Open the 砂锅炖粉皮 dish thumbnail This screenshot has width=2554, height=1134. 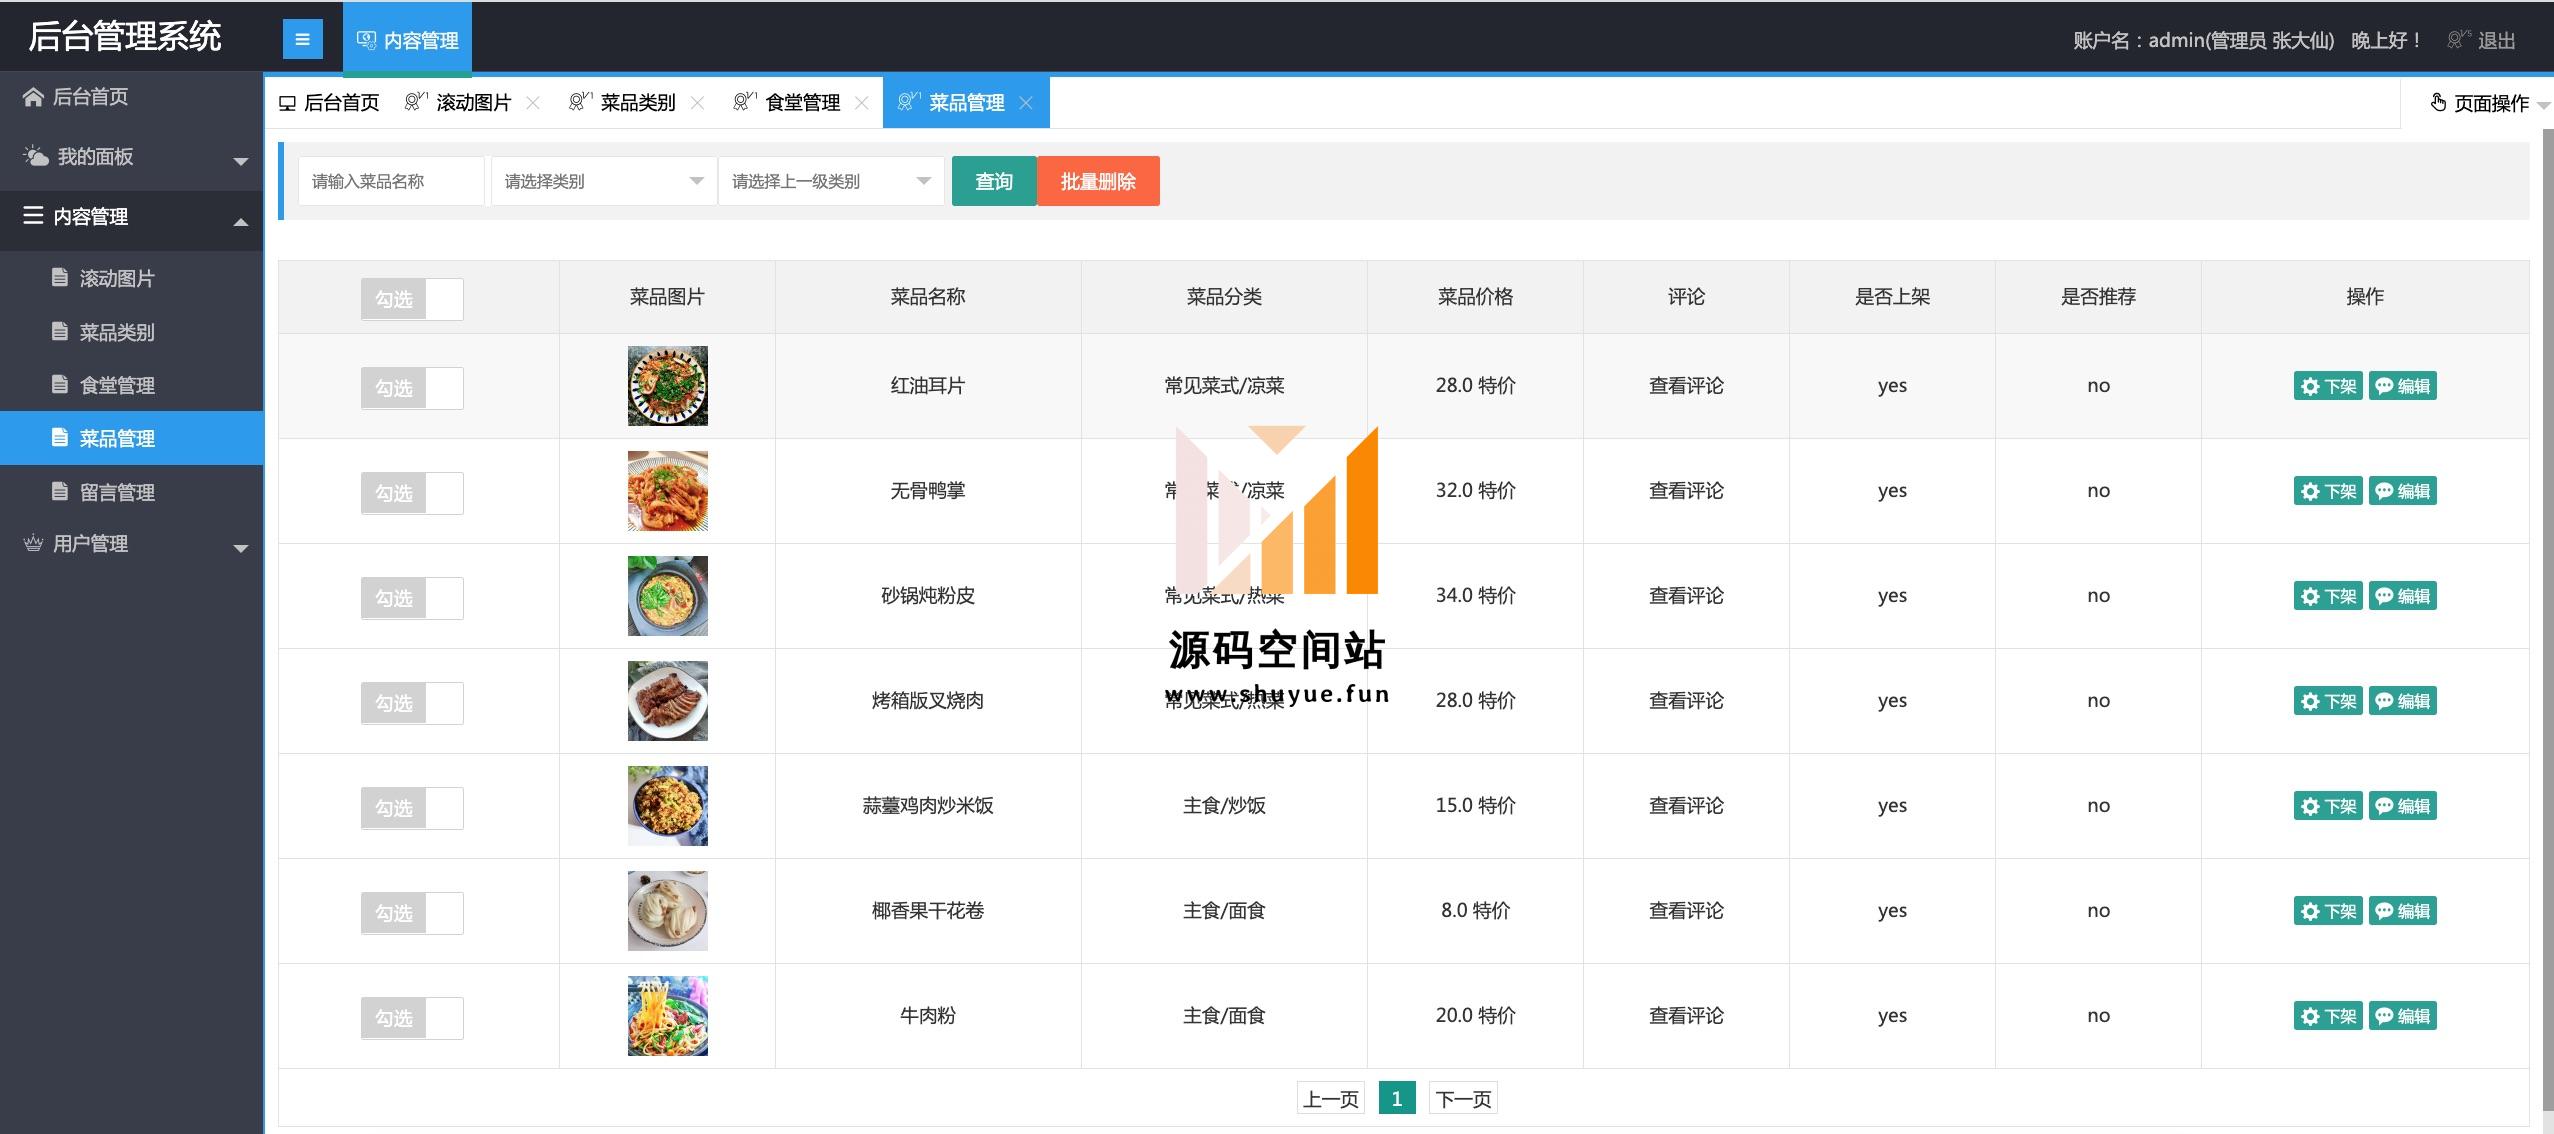pyautogui.click(x=667, y=596)
